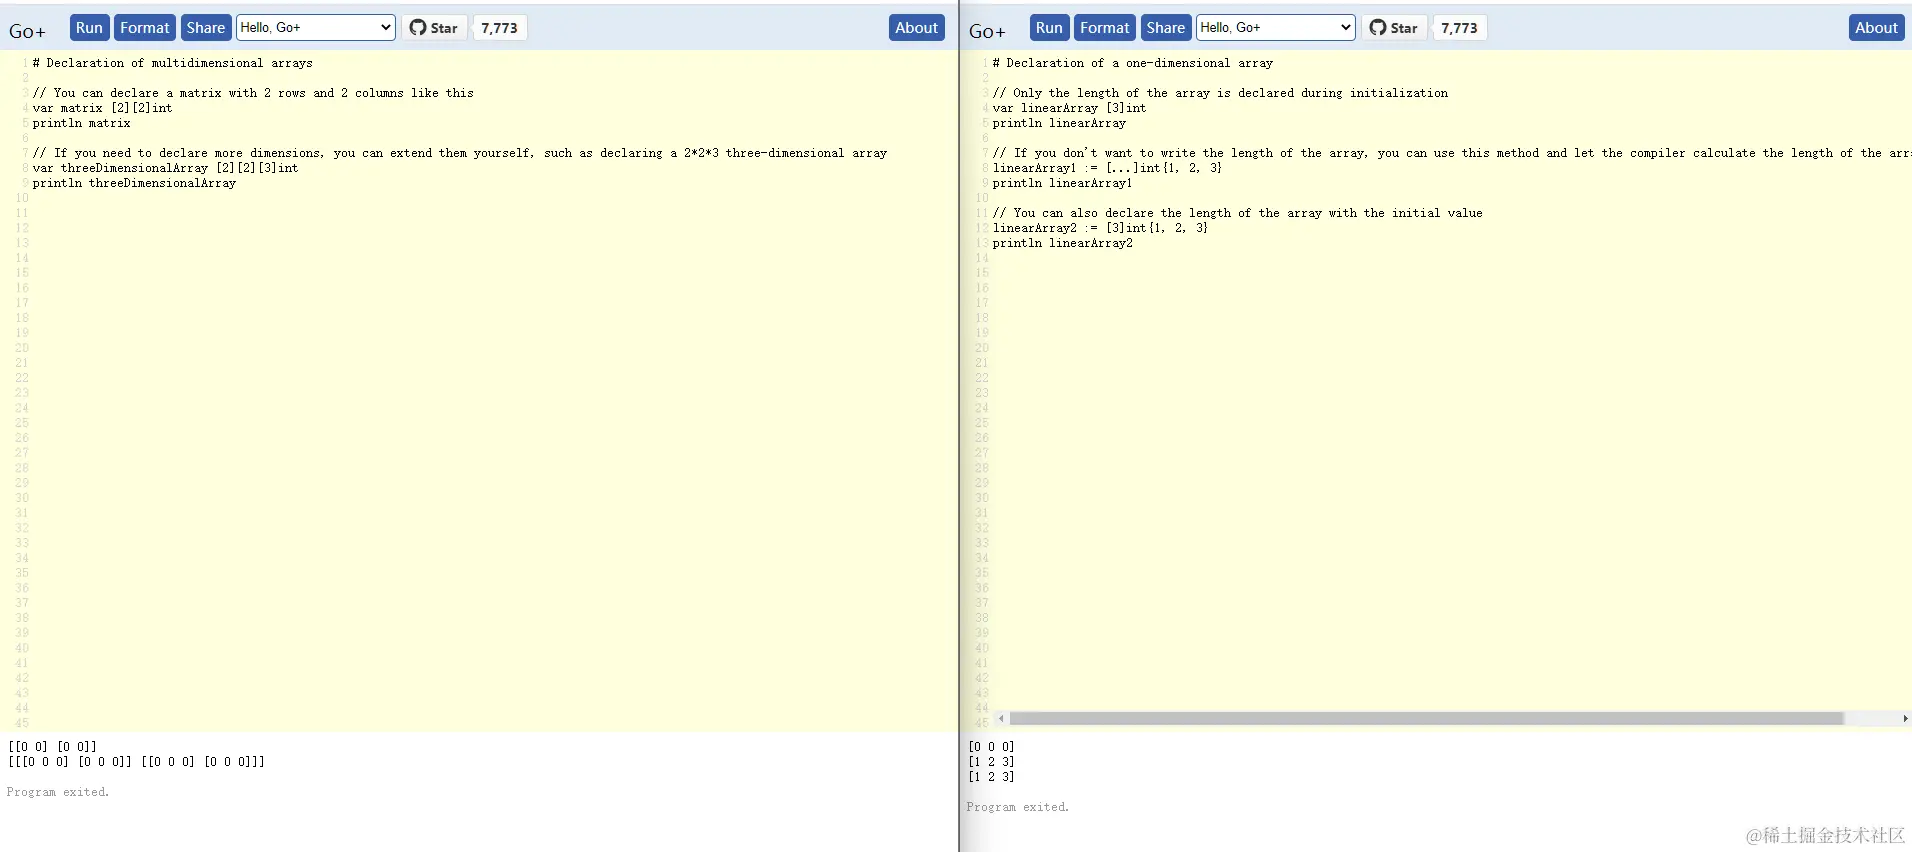Click Run in right playground
Screen dimensions: 1912x852
pos(1049,28)
